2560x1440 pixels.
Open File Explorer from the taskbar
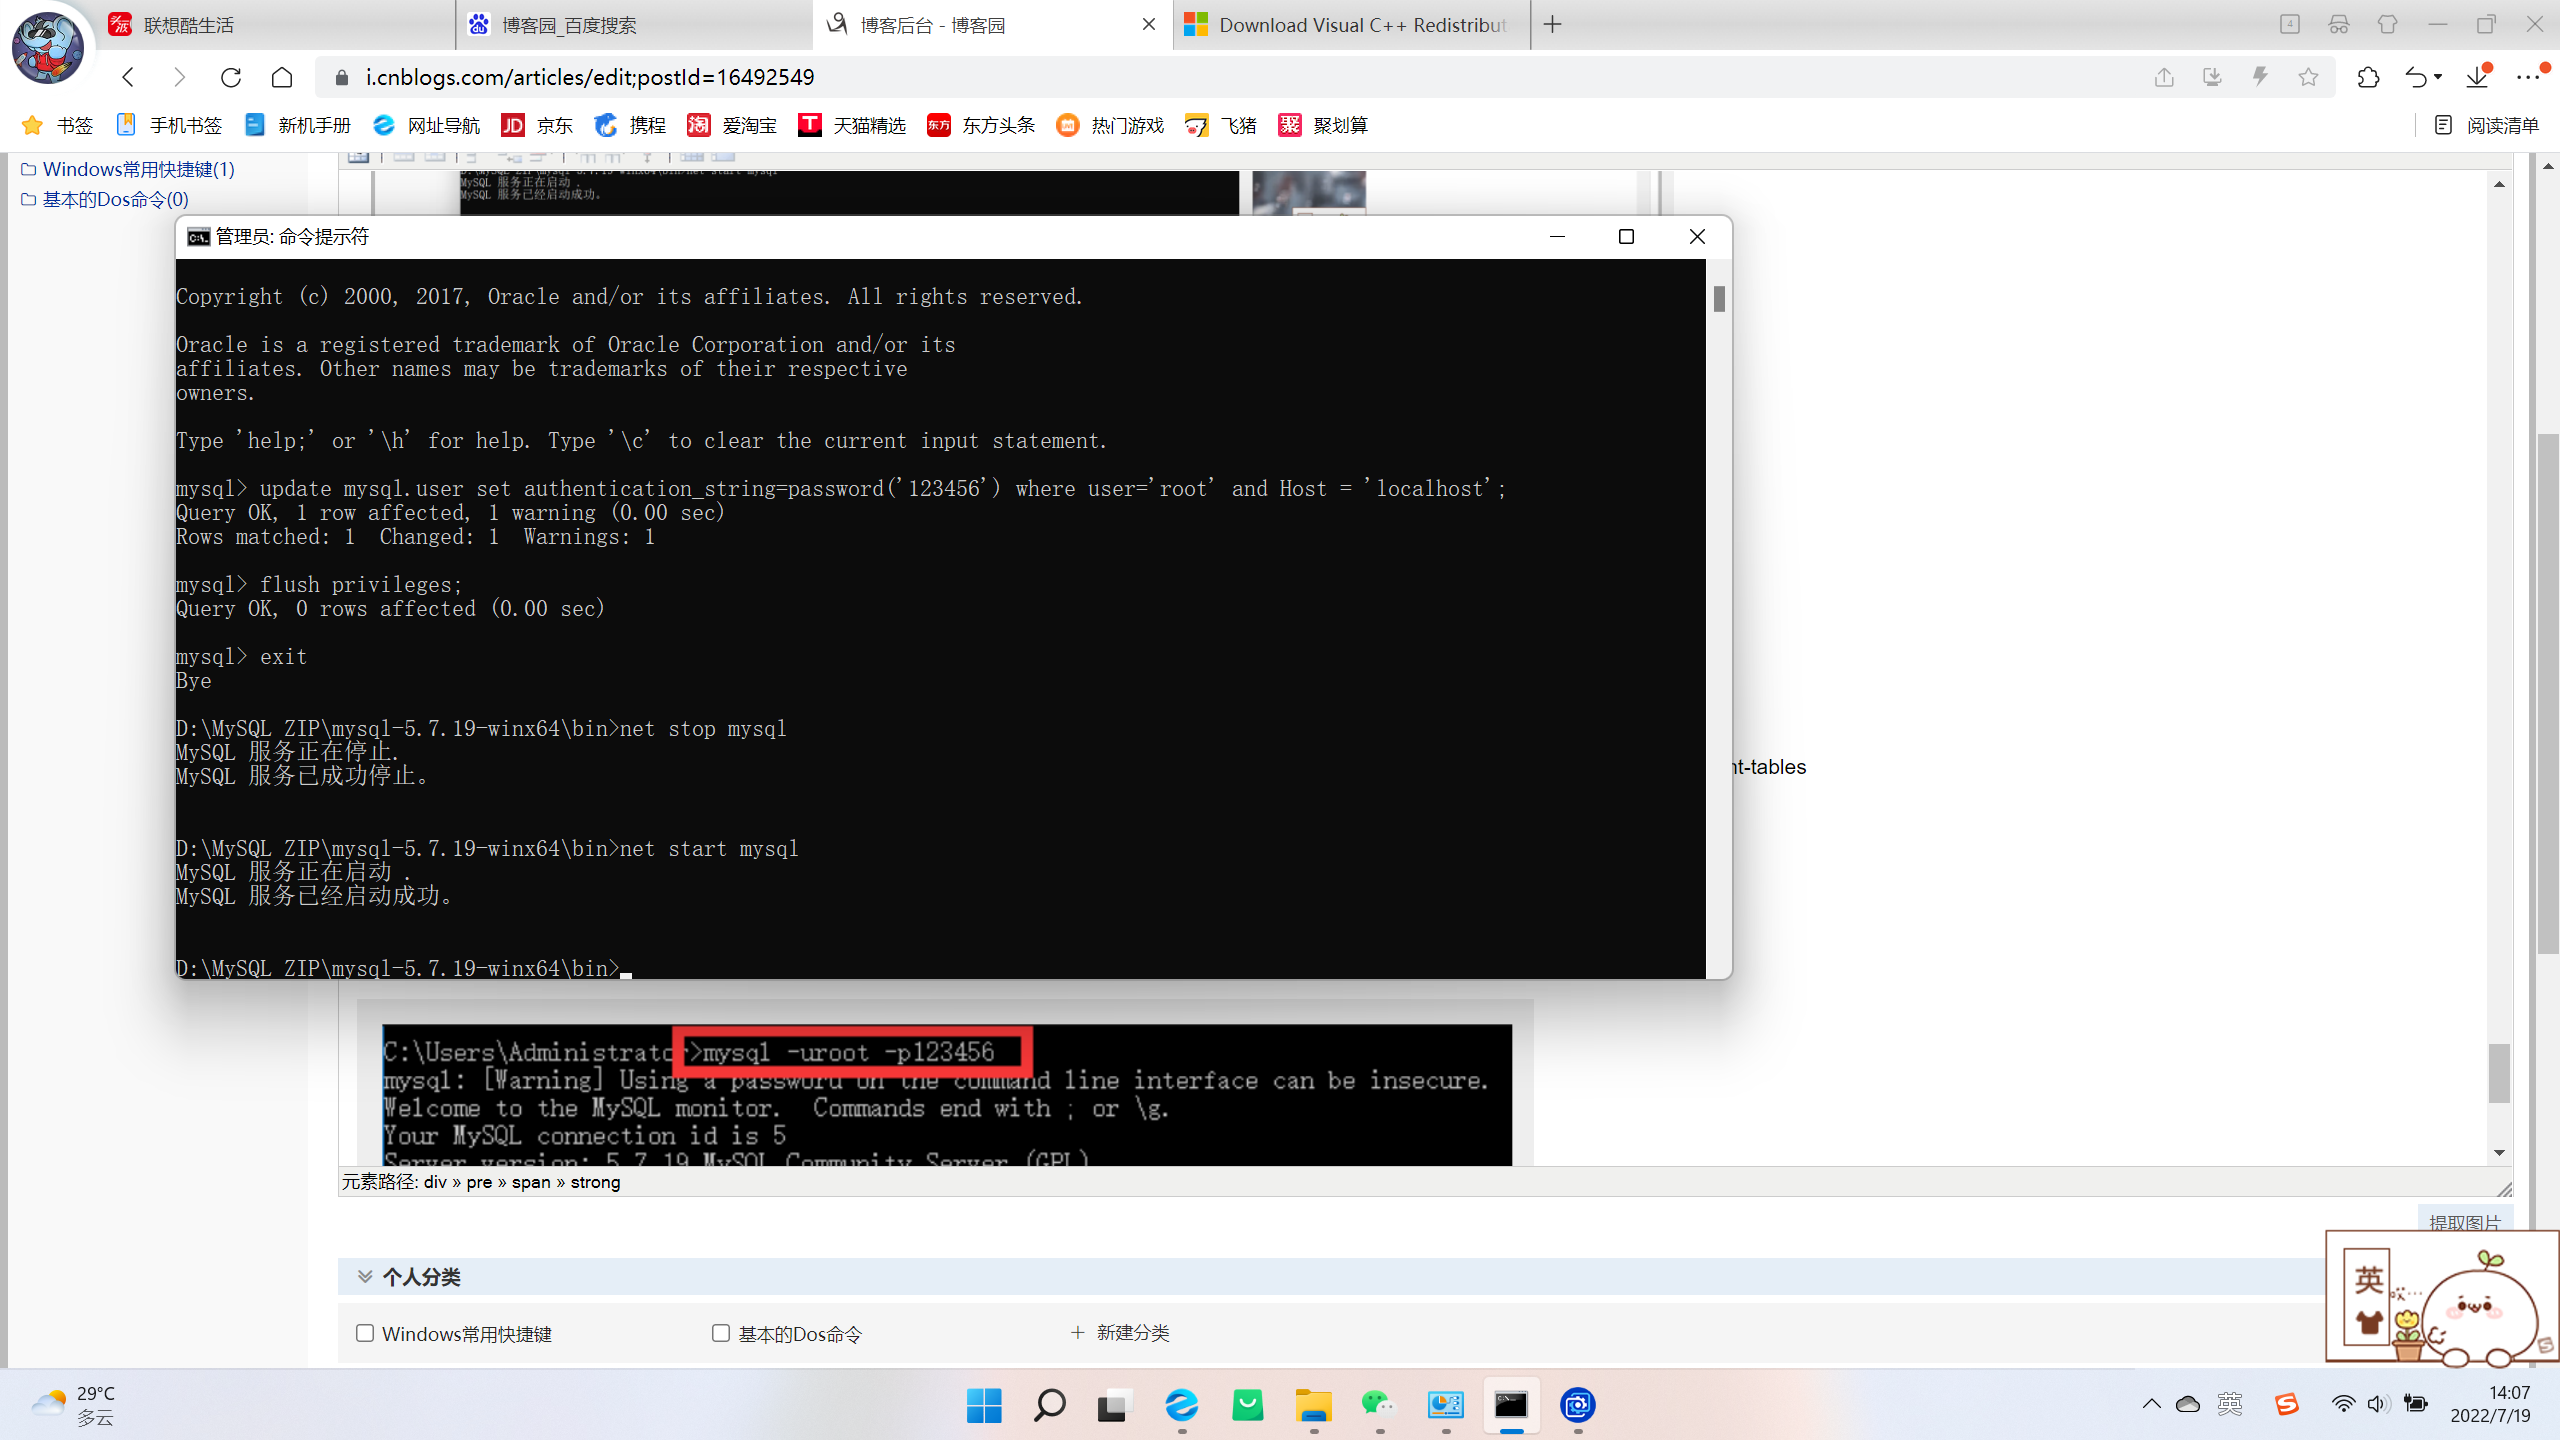pyautogui.click(x=1313, y=1405)
